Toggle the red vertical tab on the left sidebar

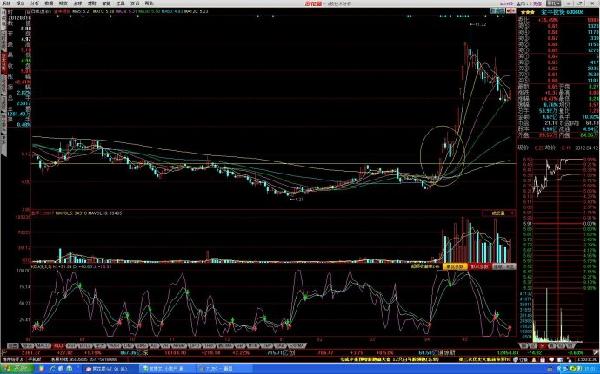pyautogui.click(x=5, y=63)
